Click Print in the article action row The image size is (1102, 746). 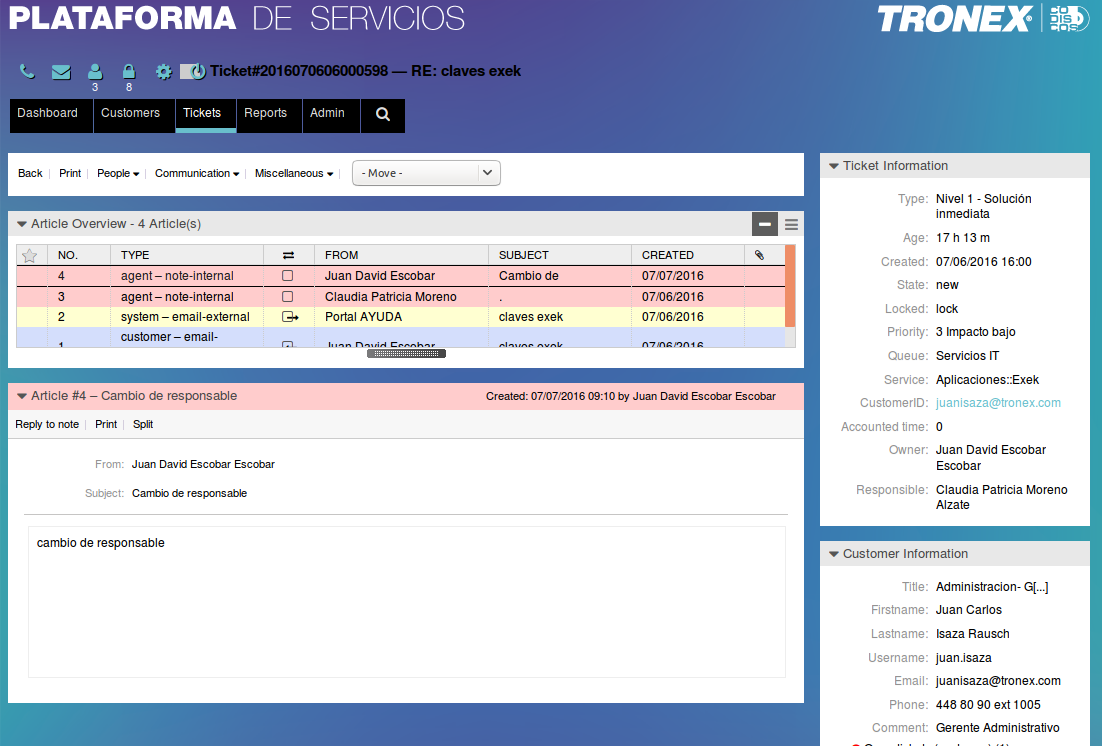coord(106,425)
